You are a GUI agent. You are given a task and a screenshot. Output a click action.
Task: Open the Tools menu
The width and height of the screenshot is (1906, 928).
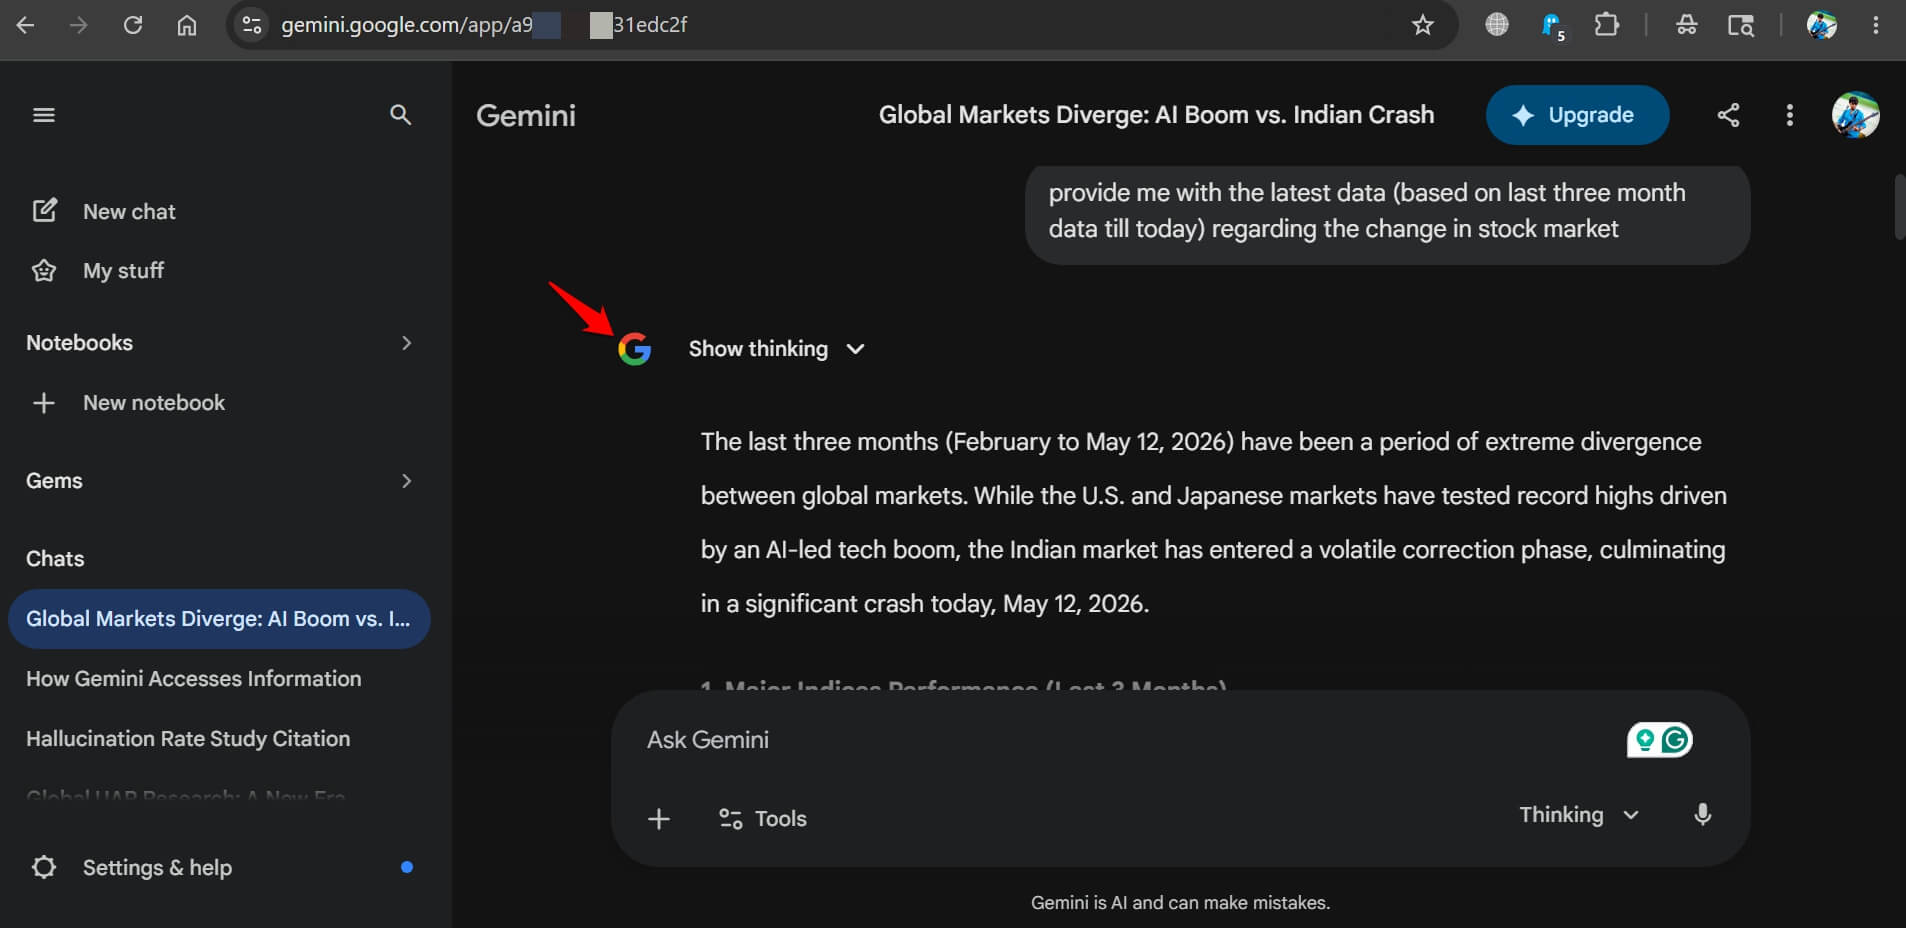click(x=763, y=819)
